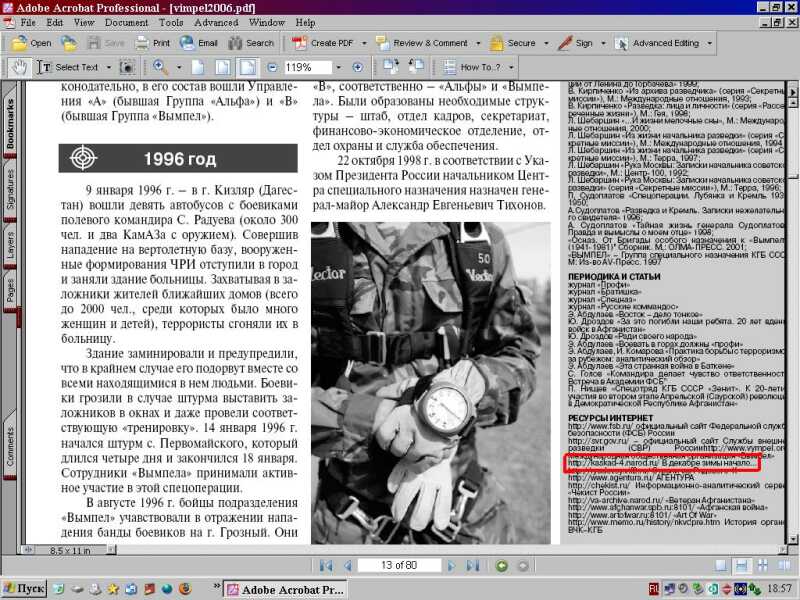This screenshot has height=600, width=800.
Task: Click the Snapshot tool icon
Action: click(127, 67)
